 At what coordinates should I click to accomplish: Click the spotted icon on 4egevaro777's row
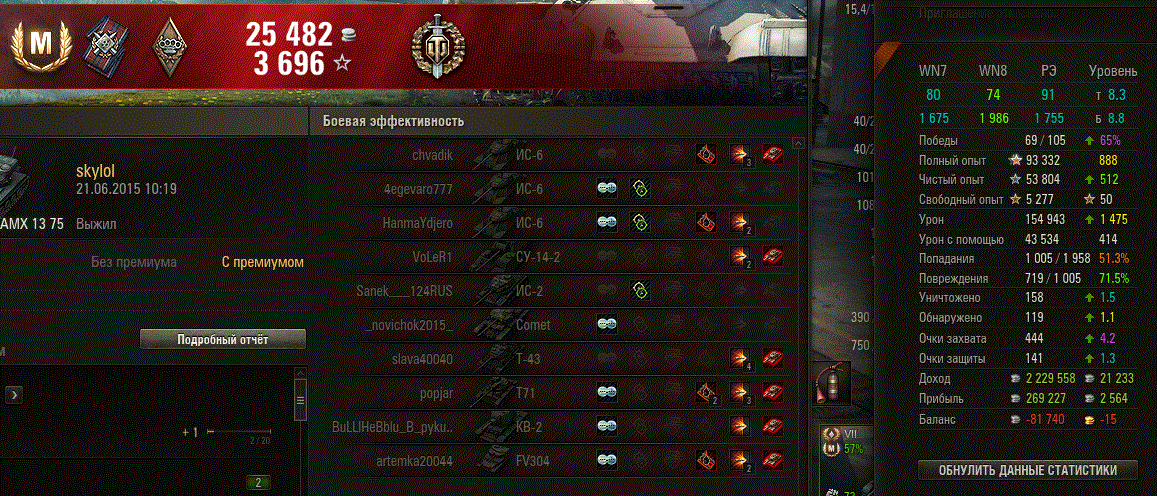[607, 188]
